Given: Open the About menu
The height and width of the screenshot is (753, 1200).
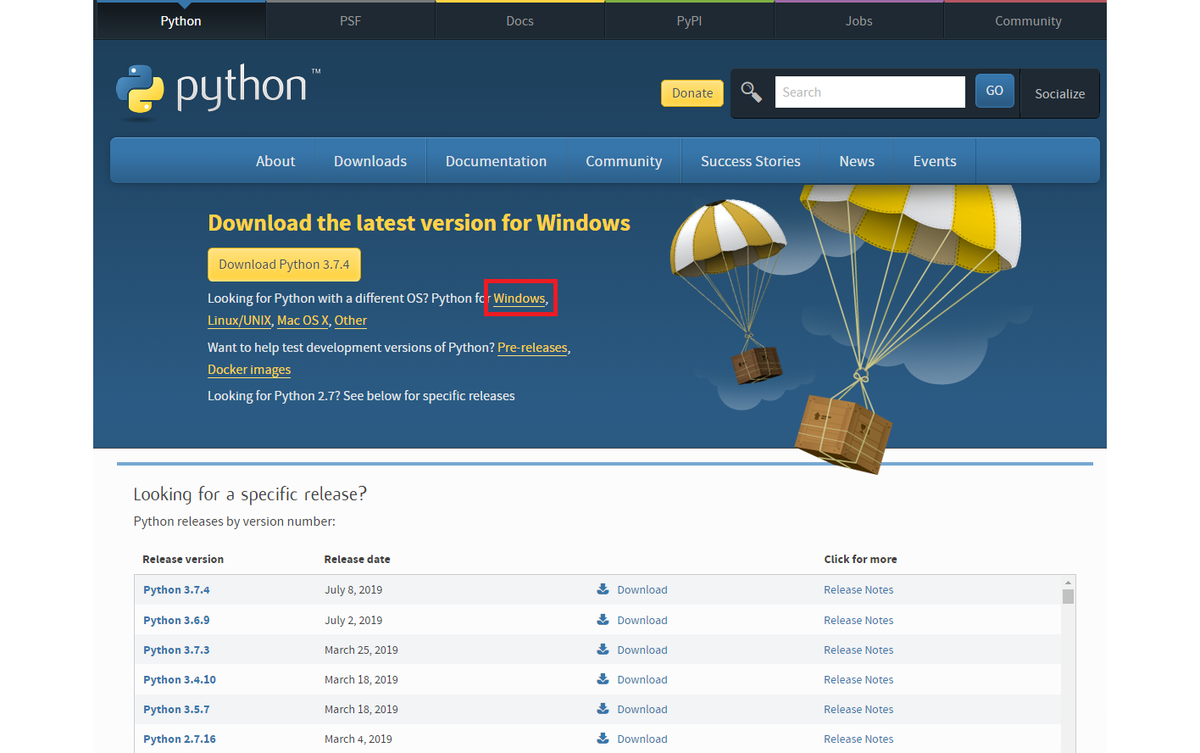Looking at the screenshot, I should (275, 161).
